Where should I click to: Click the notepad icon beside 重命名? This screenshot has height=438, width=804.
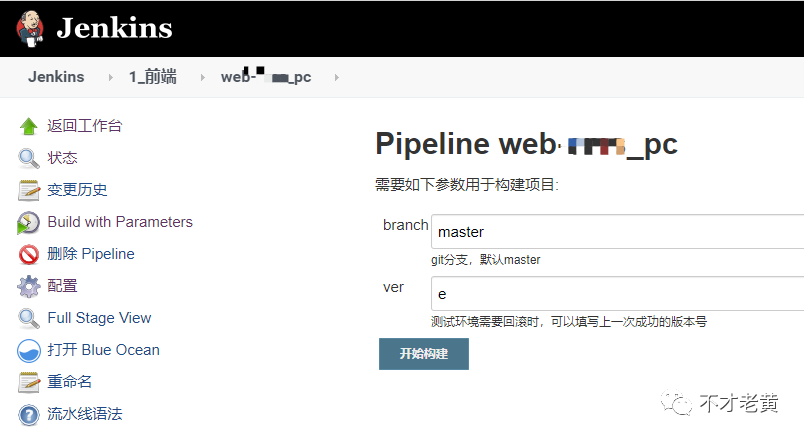coord(29,383)
